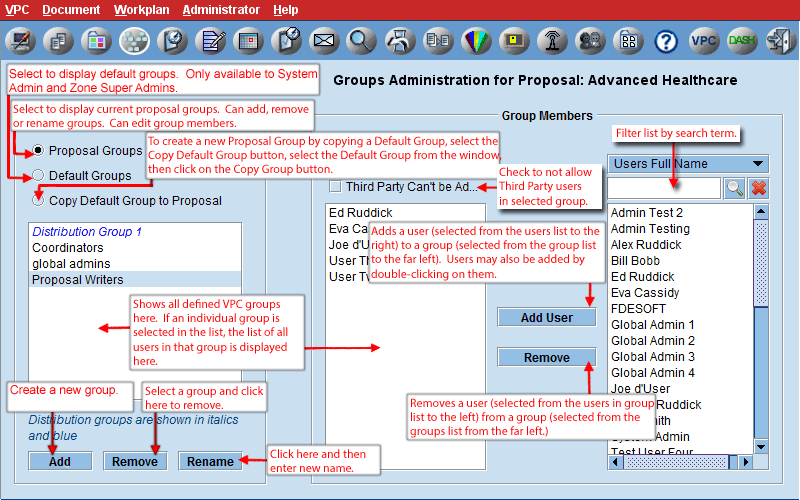Select Admin Test 2 in users list
This screenshot has width=800, height=500.
tap(681, 212)
